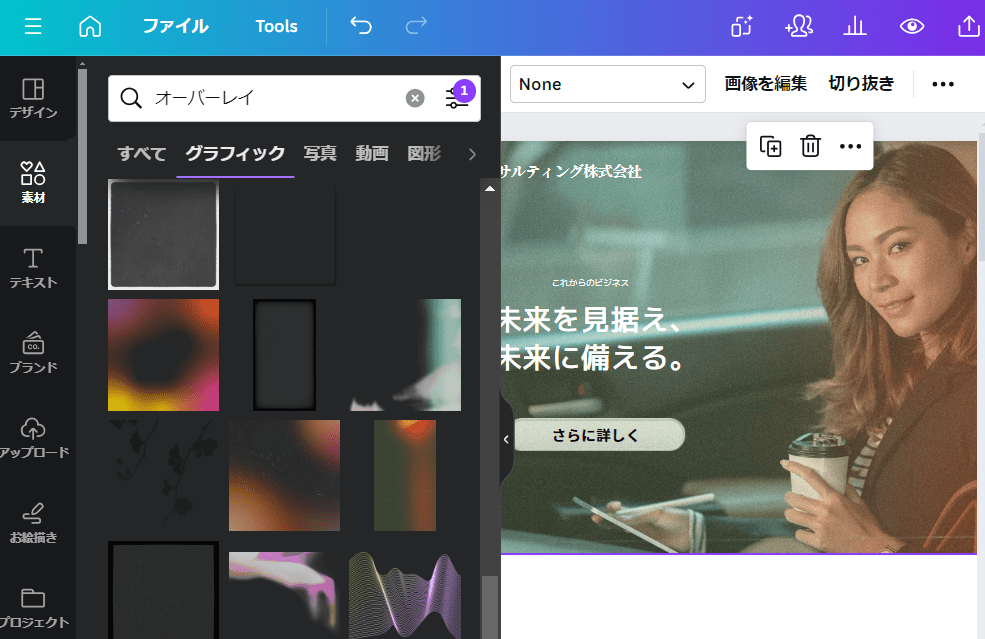This screenshot has width=985, height=639.
Task: Add collaborators via the person-plus icon
Action: tap(798, 27)
